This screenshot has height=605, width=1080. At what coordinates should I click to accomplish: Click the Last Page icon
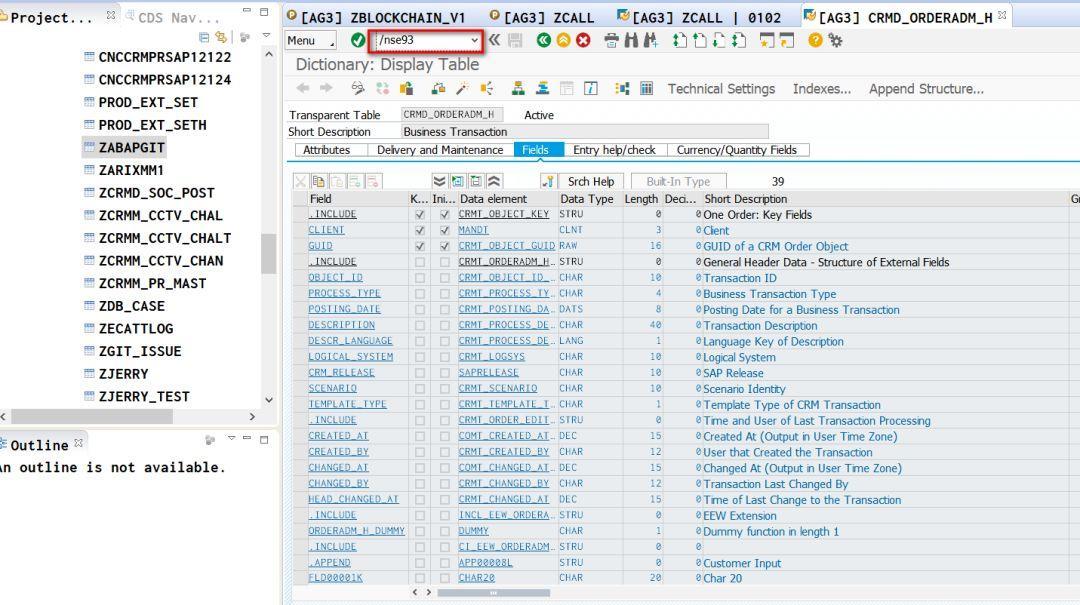coord(739,41)
